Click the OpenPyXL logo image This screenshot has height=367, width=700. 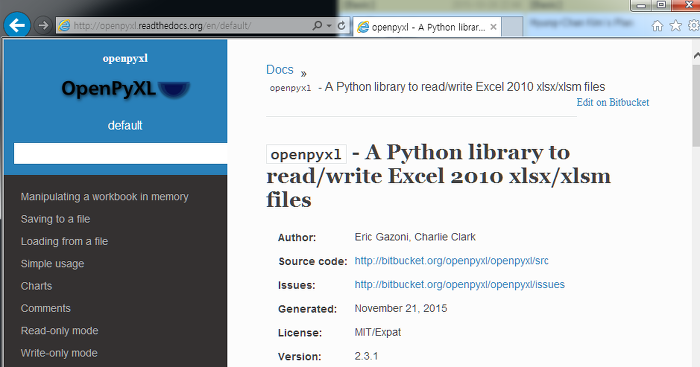tap(125, 89)
